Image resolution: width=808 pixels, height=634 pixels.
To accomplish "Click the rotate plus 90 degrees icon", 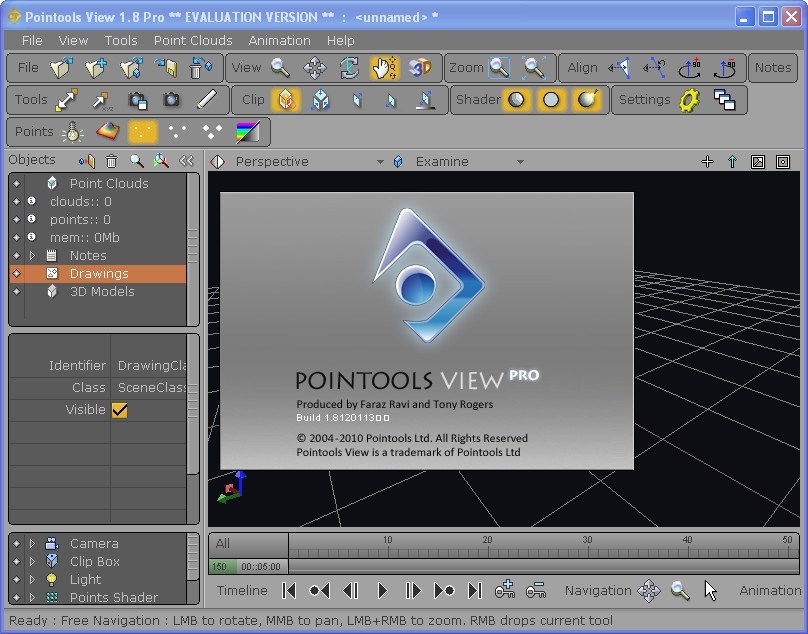I will [x=689, y=68].
